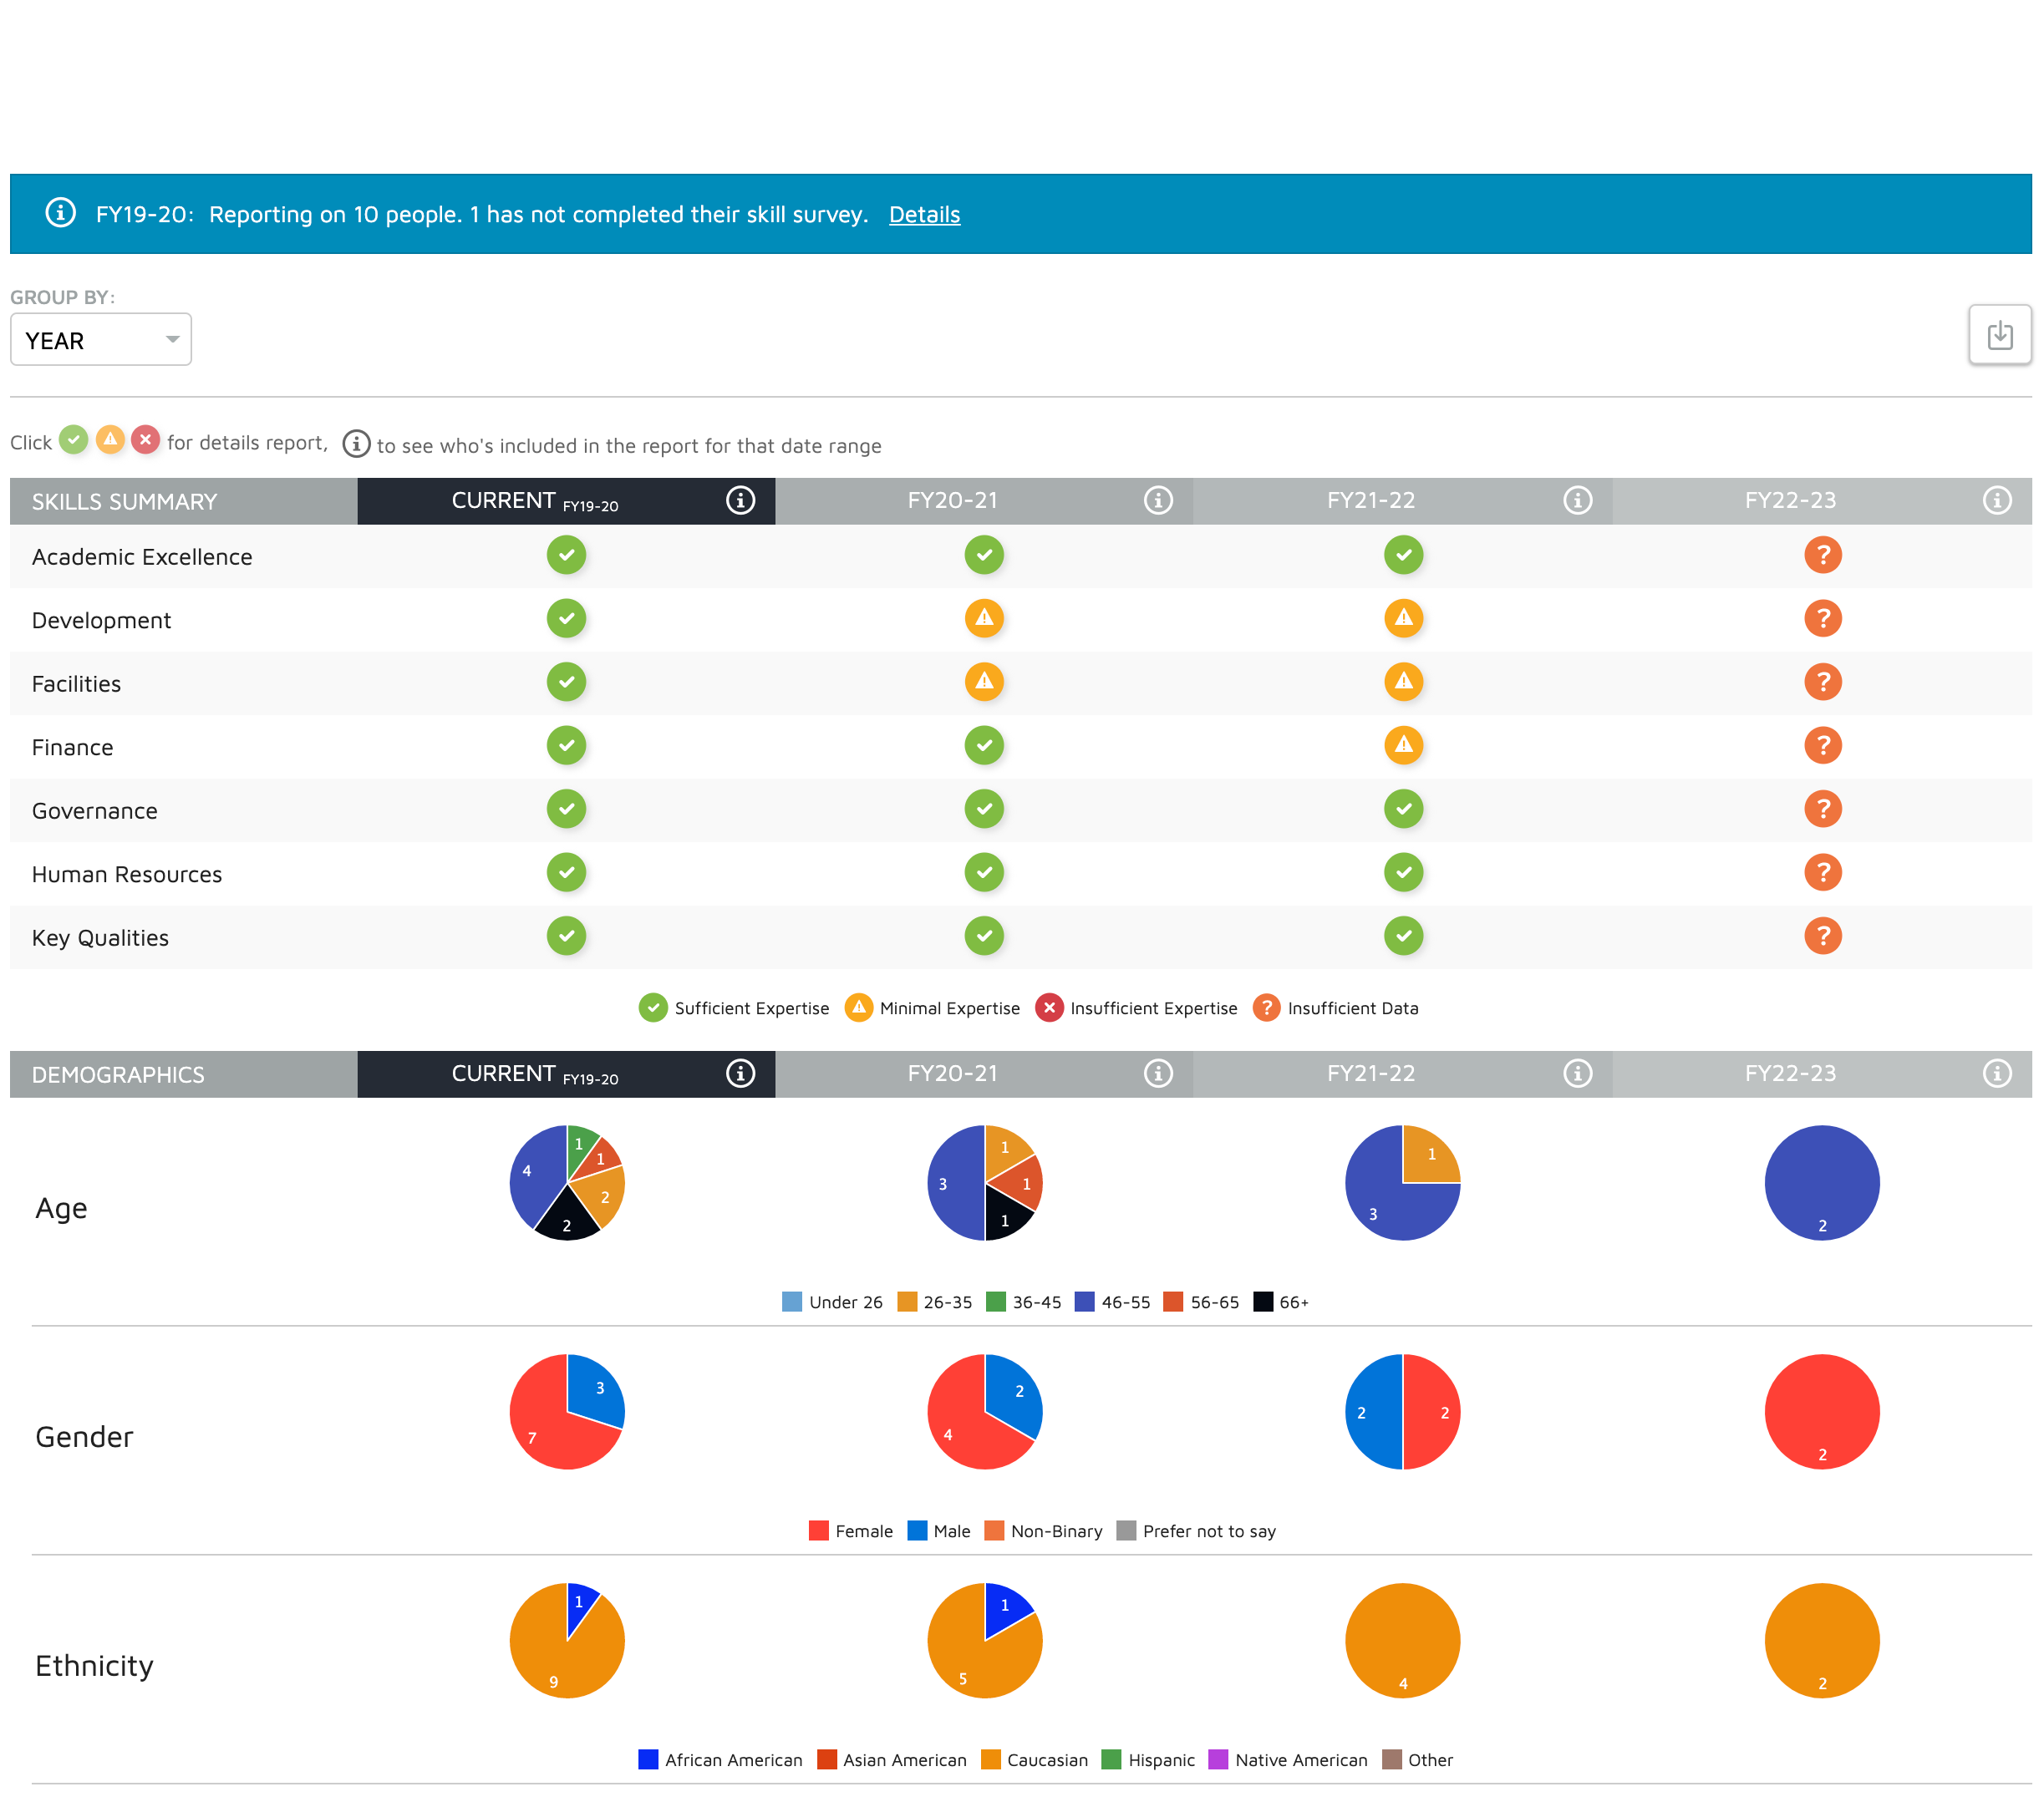2044x1802 pixels.
Task: Click info icon in Demographics FY22-23 header
Action: pos(1997,1073)
